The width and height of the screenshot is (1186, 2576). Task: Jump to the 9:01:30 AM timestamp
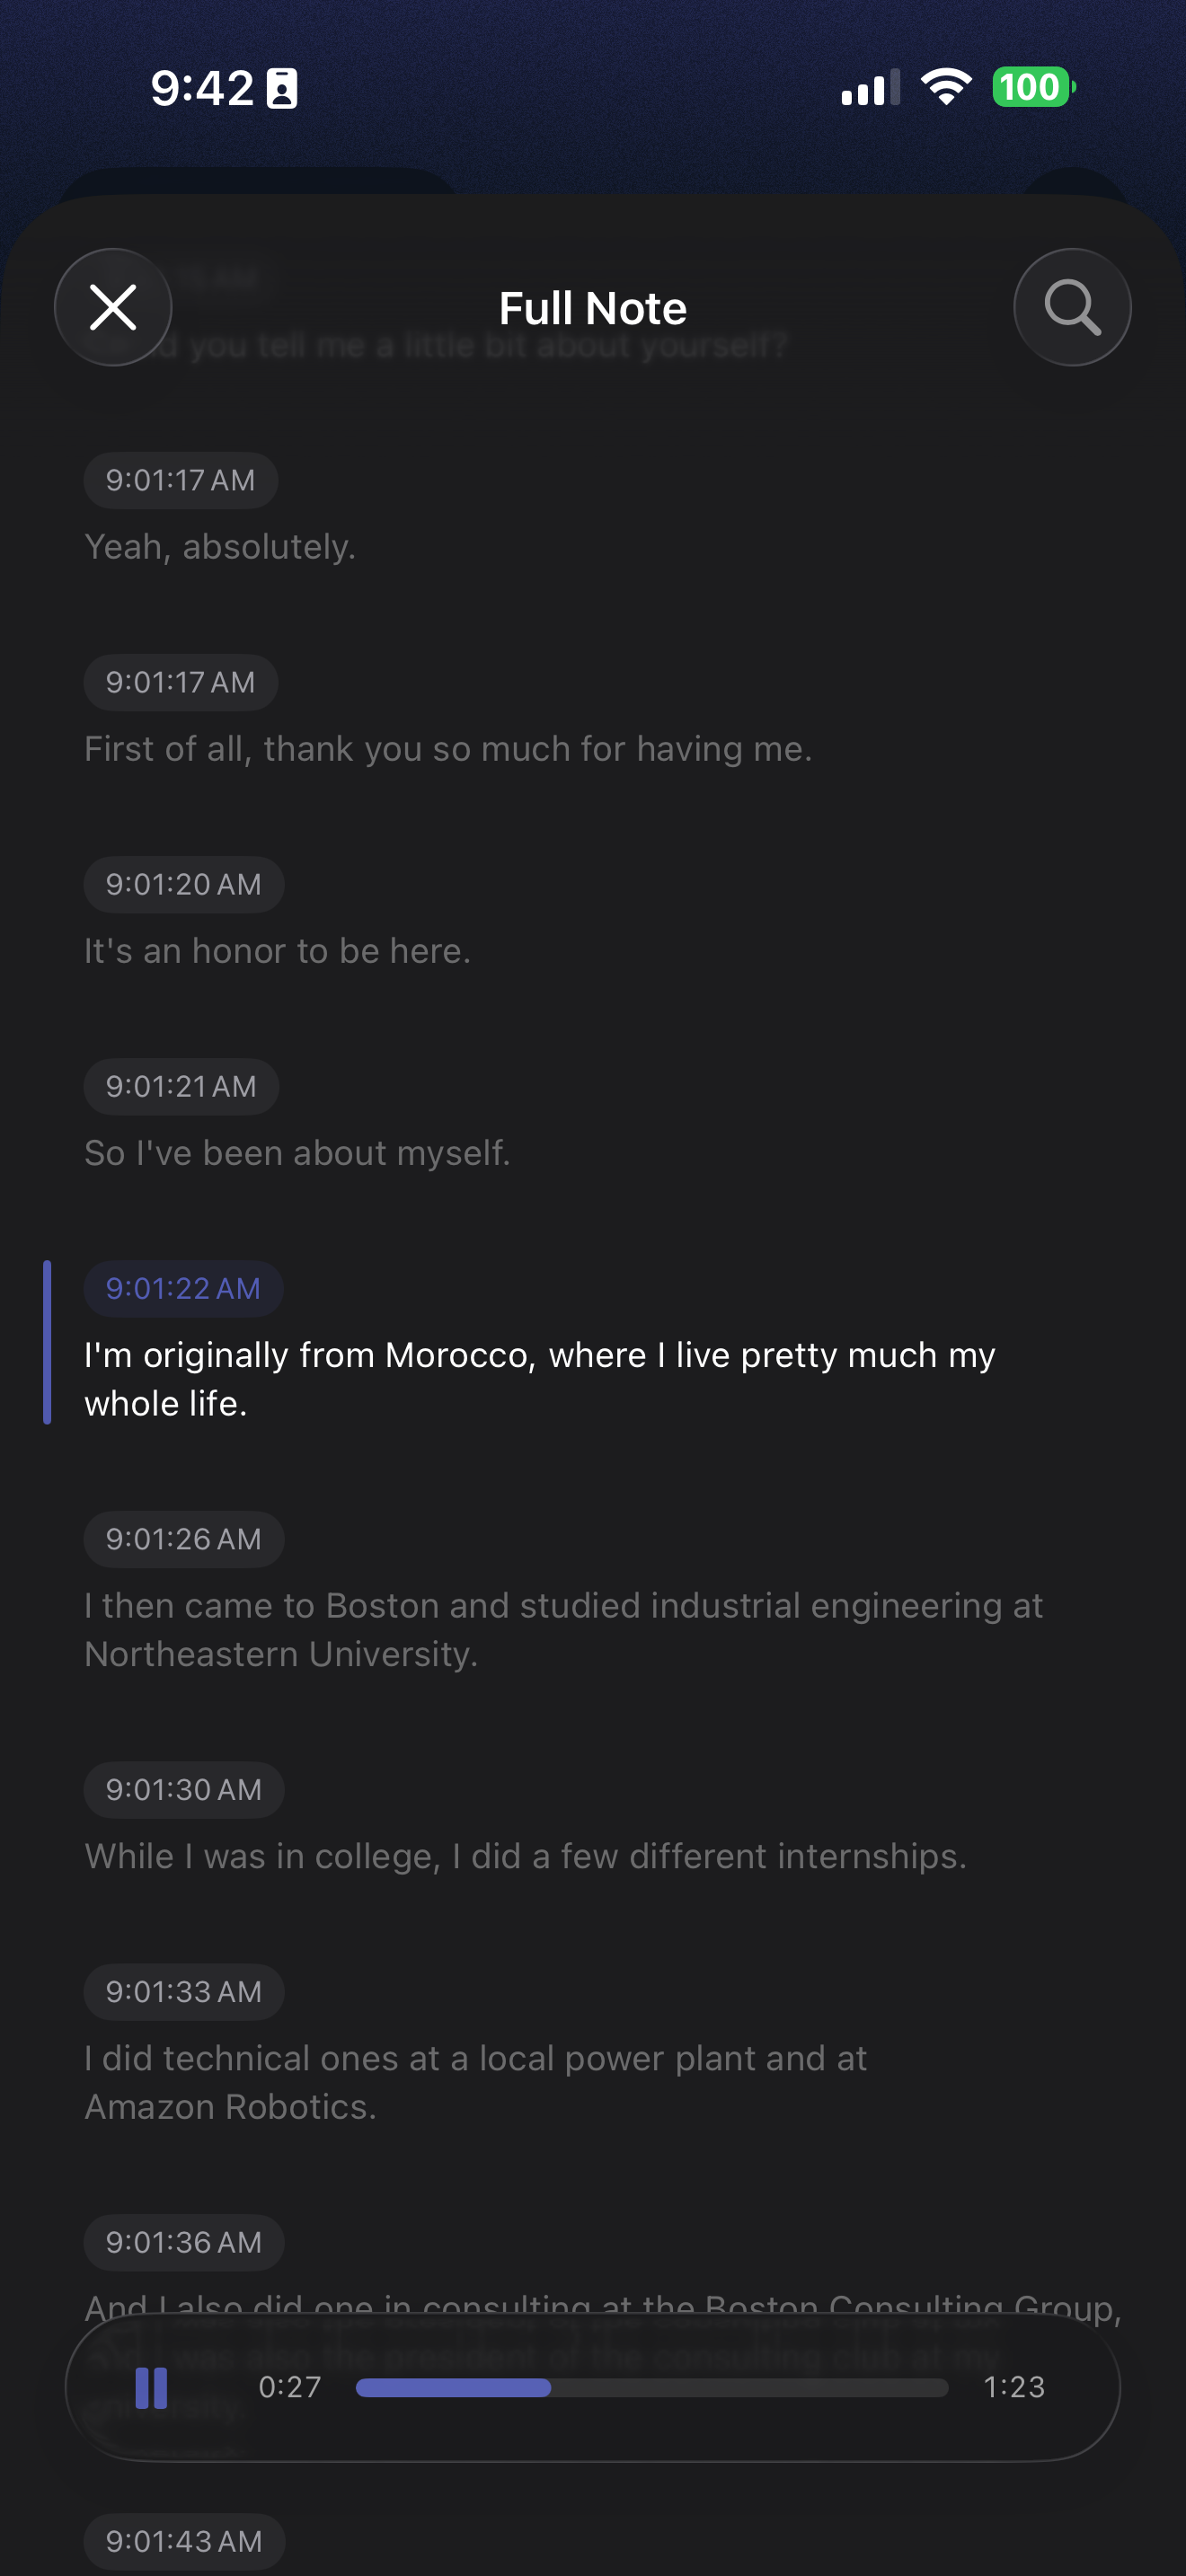coord(184,1790)
